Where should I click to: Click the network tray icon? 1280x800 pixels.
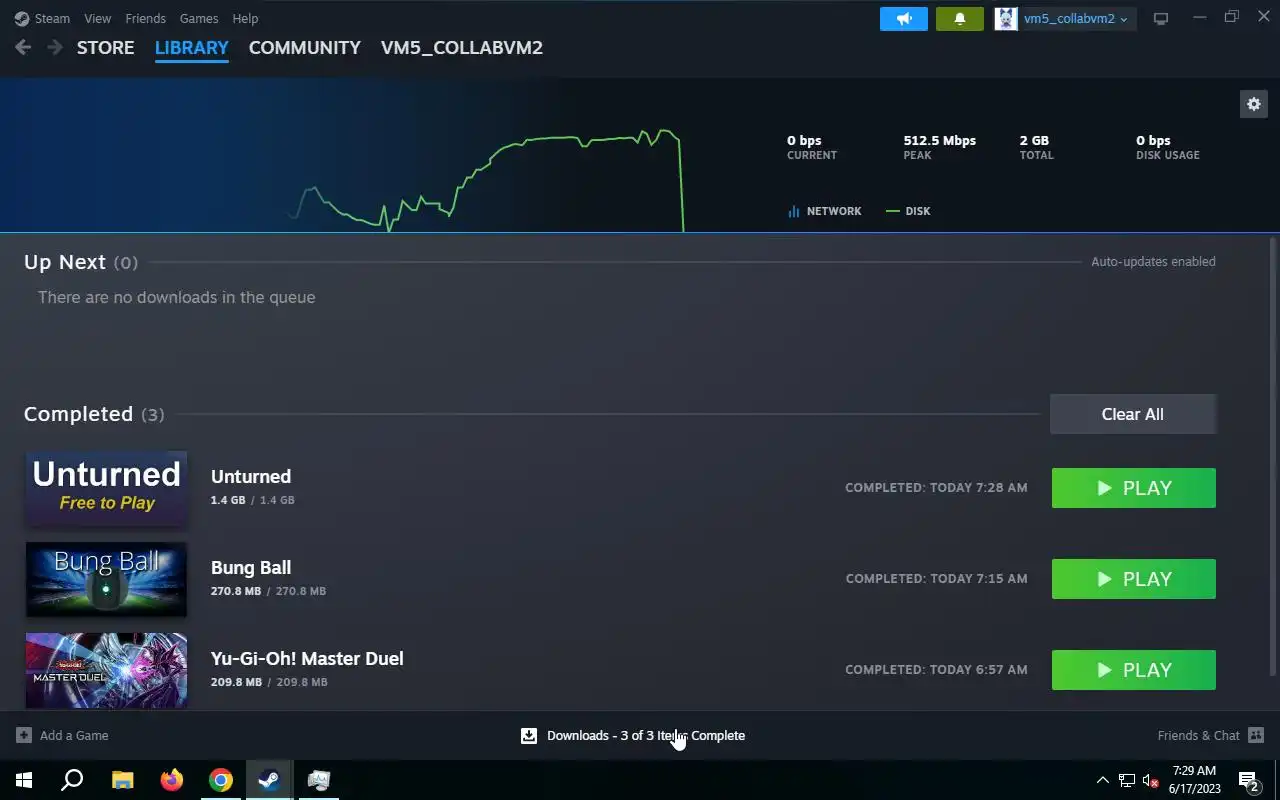(1127, 780)
